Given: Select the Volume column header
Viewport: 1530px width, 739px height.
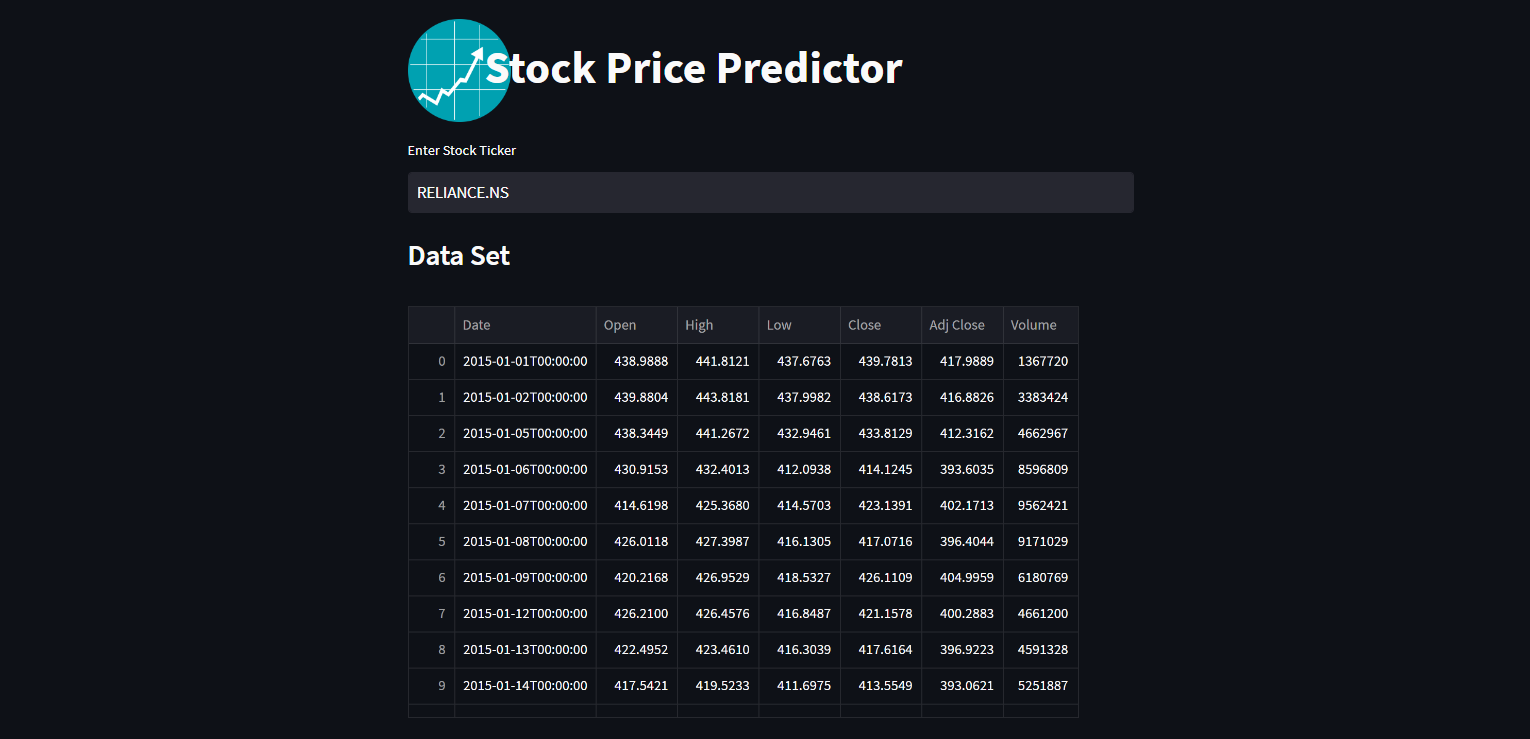Looking at the screenshot, I should pos(1033,324).
